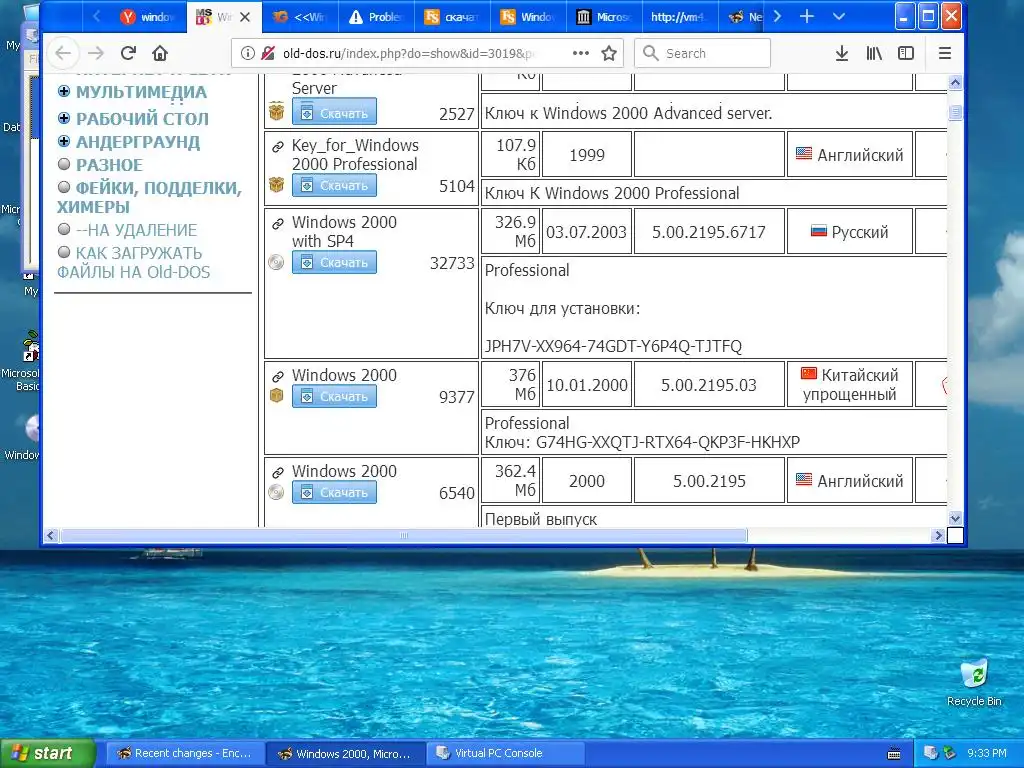Click the page's vertical scrollbar down arrow
This screenshot has height=768, width=1024.
[x=955, y=519]
